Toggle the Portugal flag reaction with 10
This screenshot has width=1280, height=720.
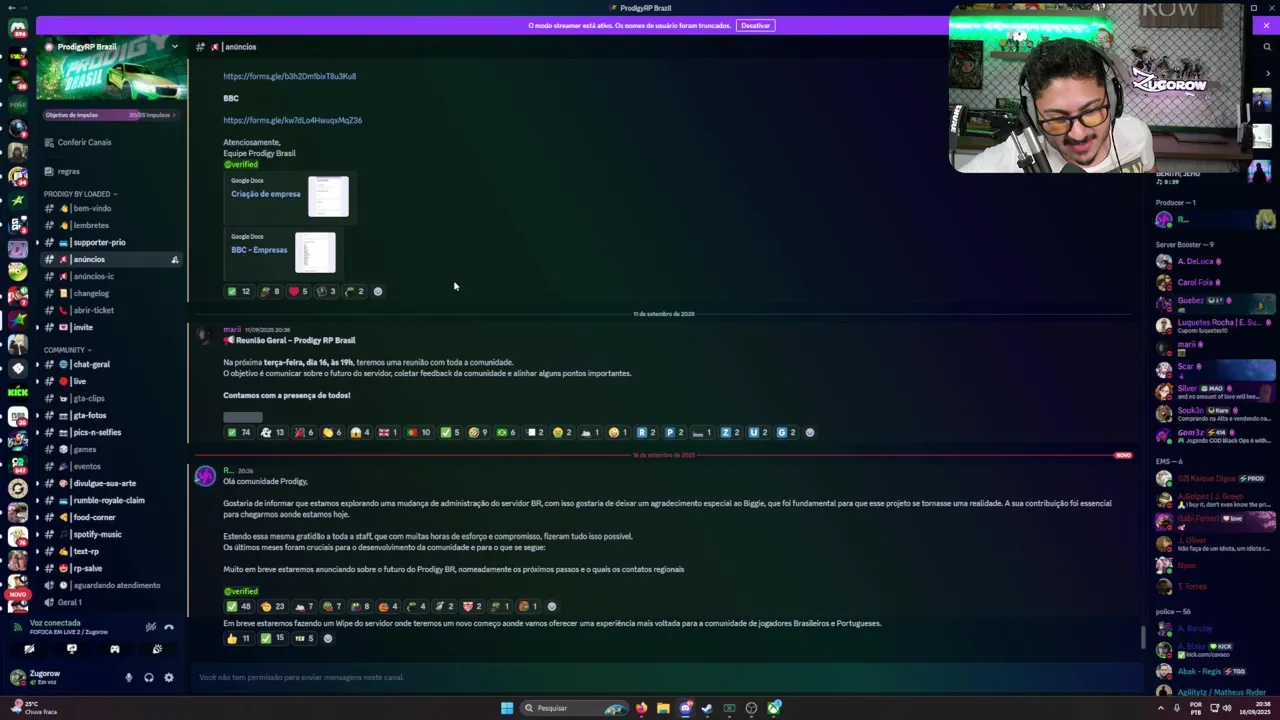click(x=419, y=432)
